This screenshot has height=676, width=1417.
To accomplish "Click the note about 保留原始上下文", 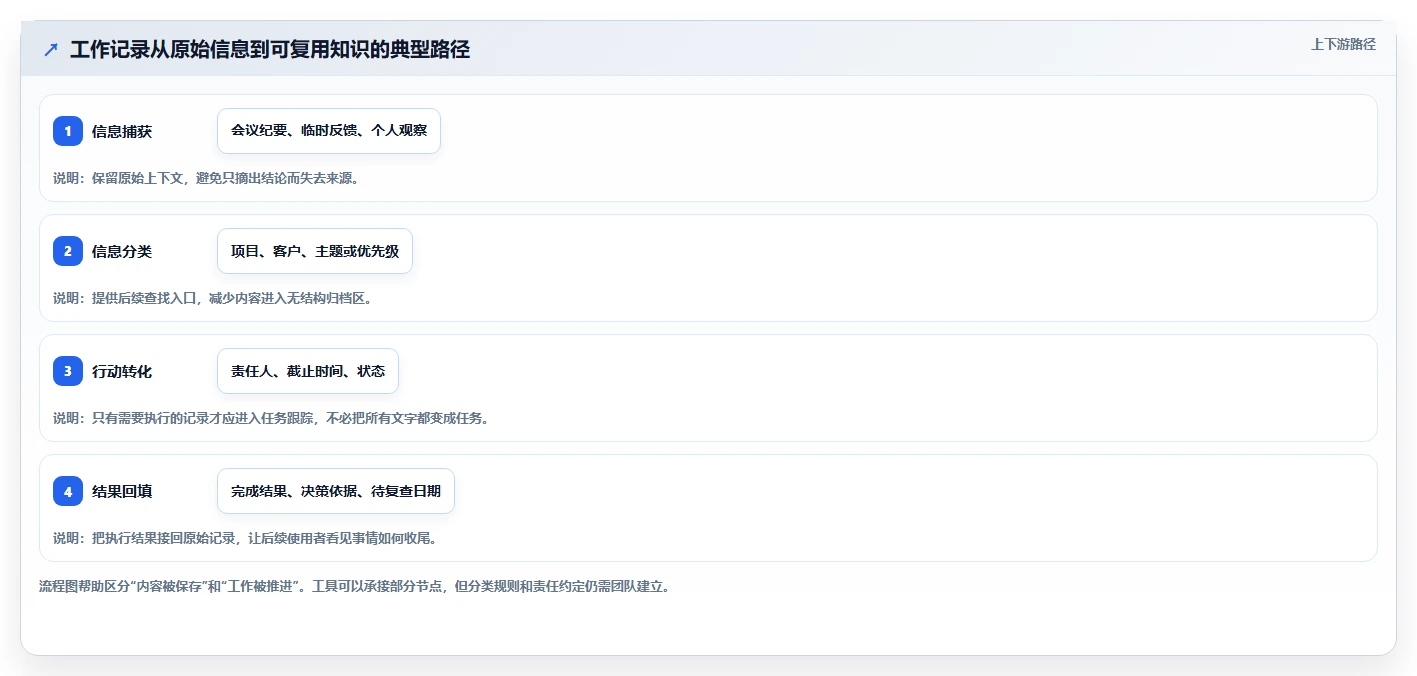I will tap(206, 178).
